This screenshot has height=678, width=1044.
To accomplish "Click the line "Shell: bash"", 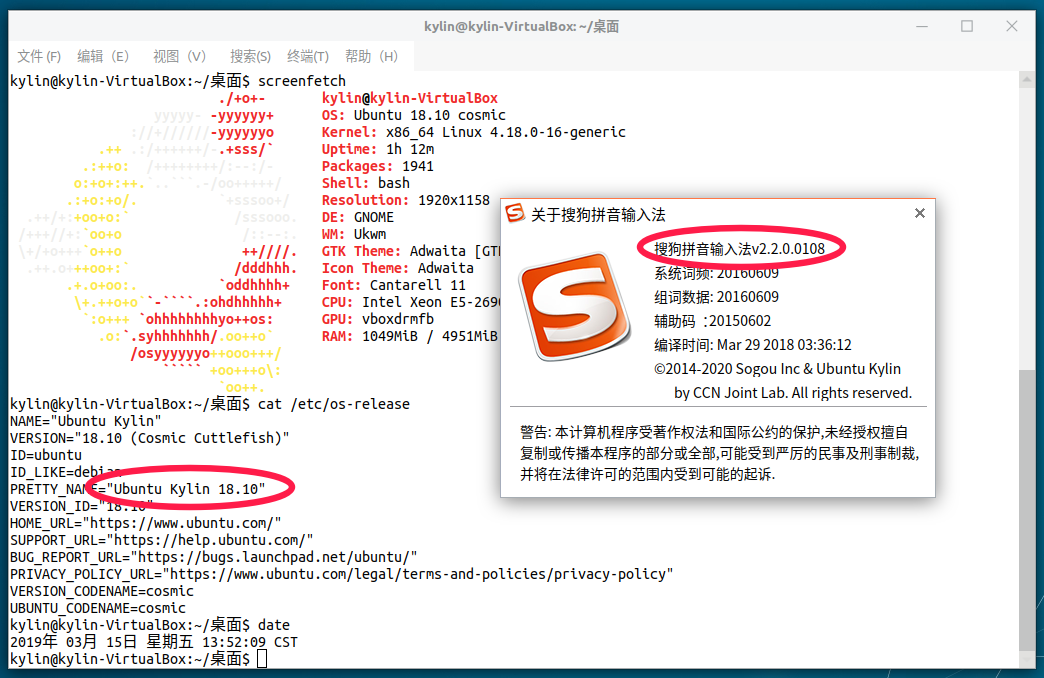I will coord(366,183).
